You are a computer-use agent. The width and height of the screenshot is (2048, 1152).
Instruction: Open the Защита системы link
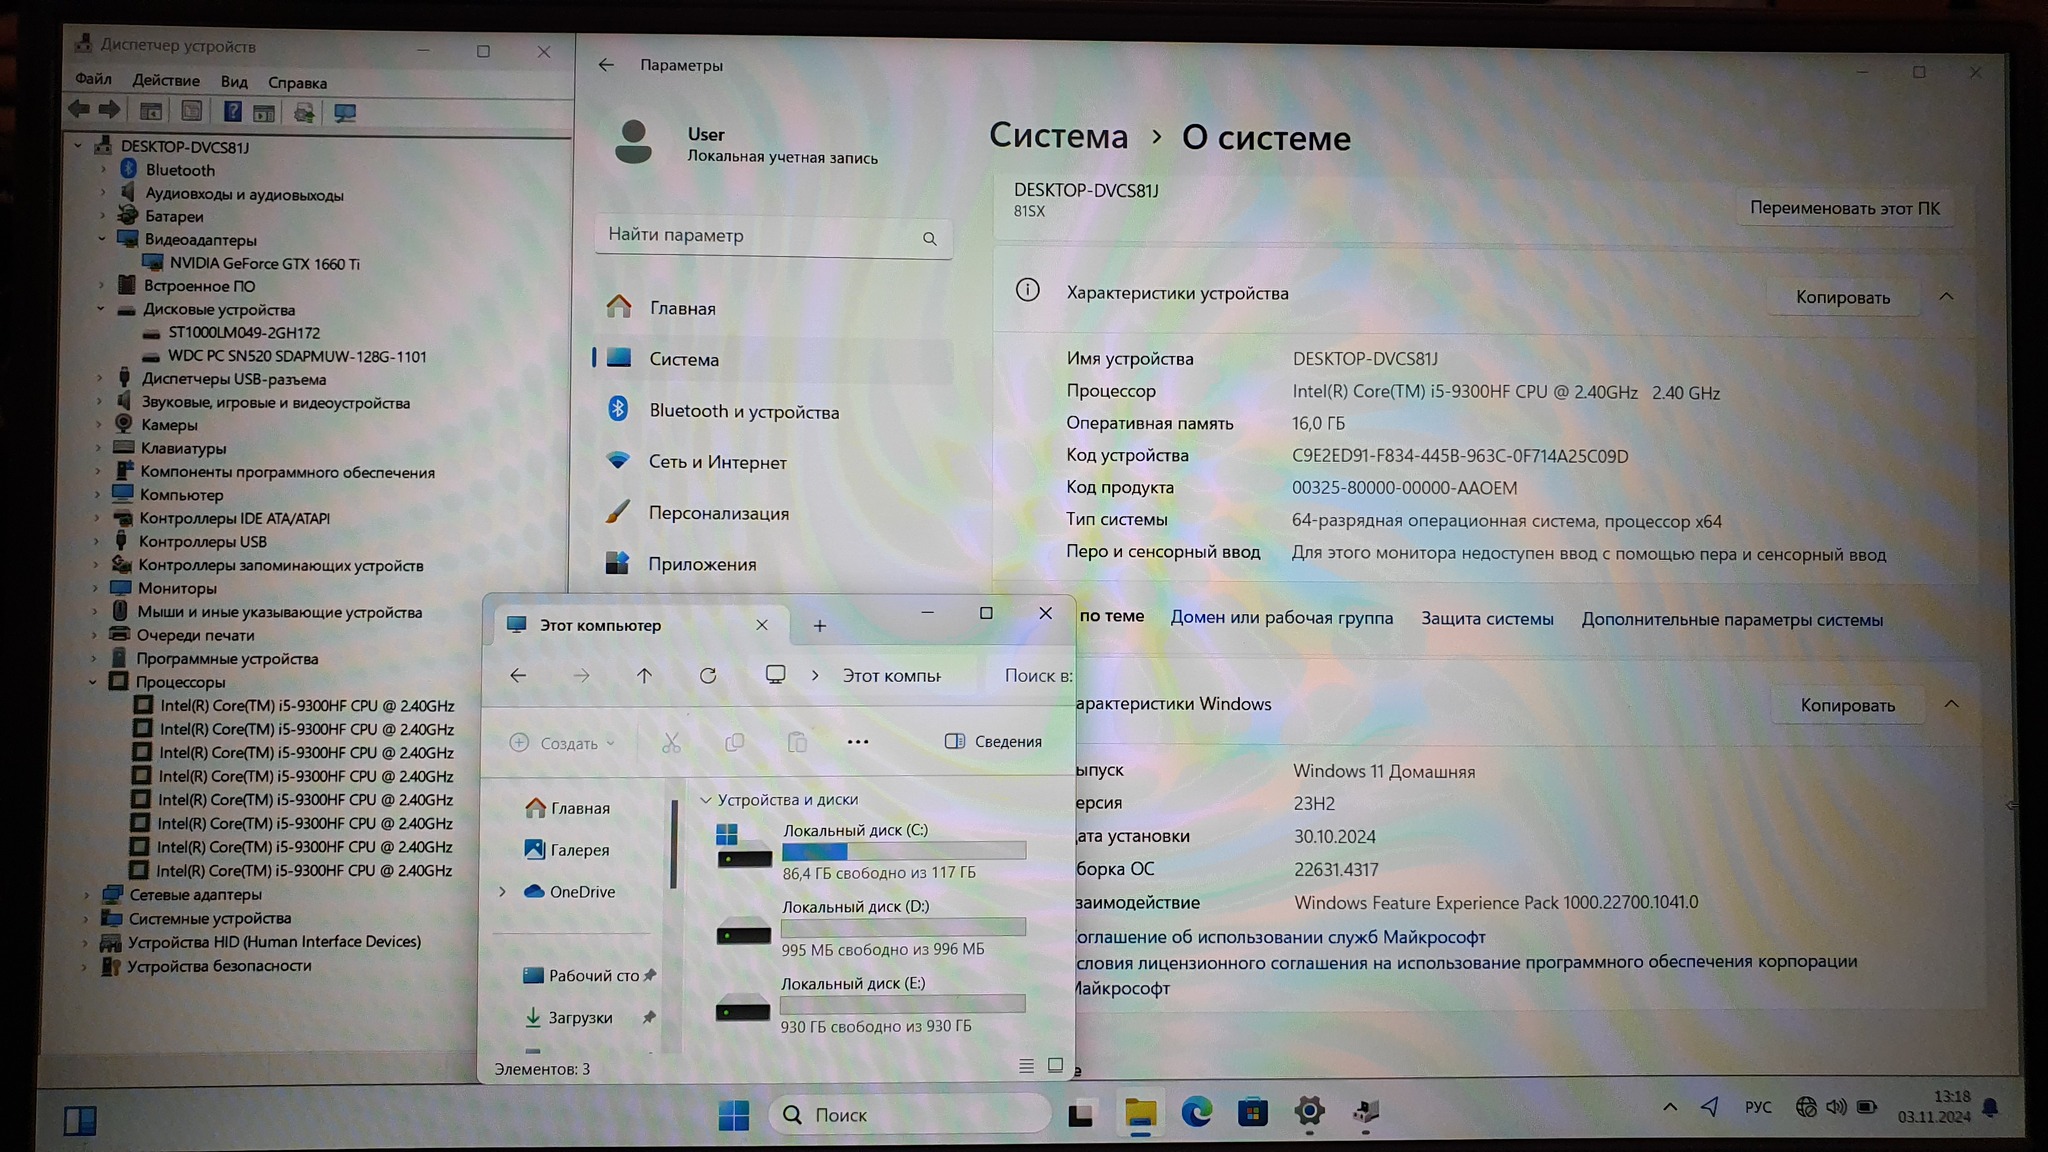[1487, 619]
